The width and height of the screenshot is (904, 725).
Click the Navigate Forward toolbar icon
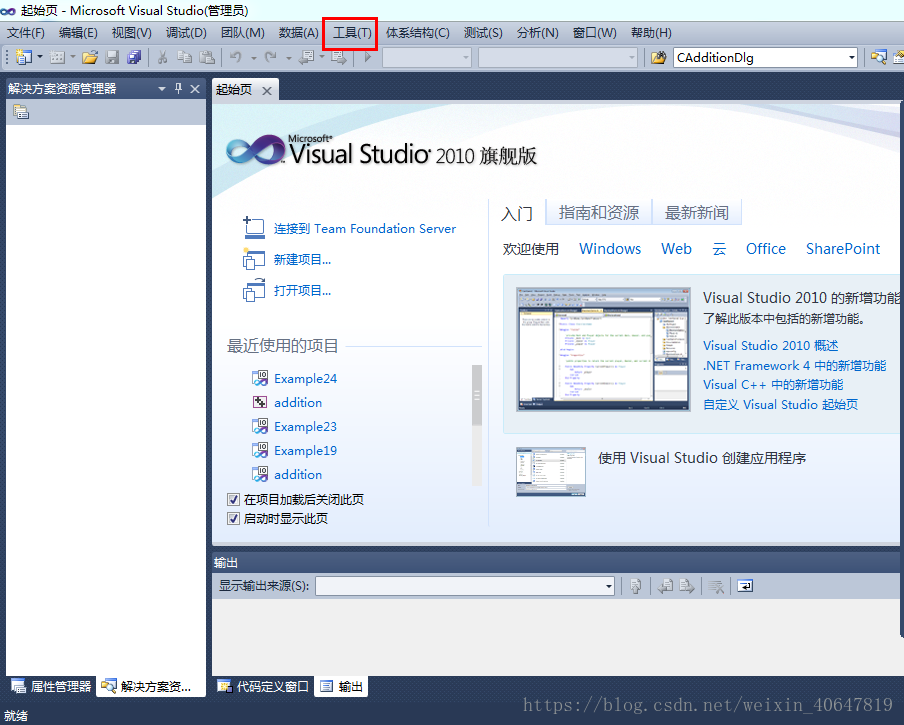coord(338,57)
